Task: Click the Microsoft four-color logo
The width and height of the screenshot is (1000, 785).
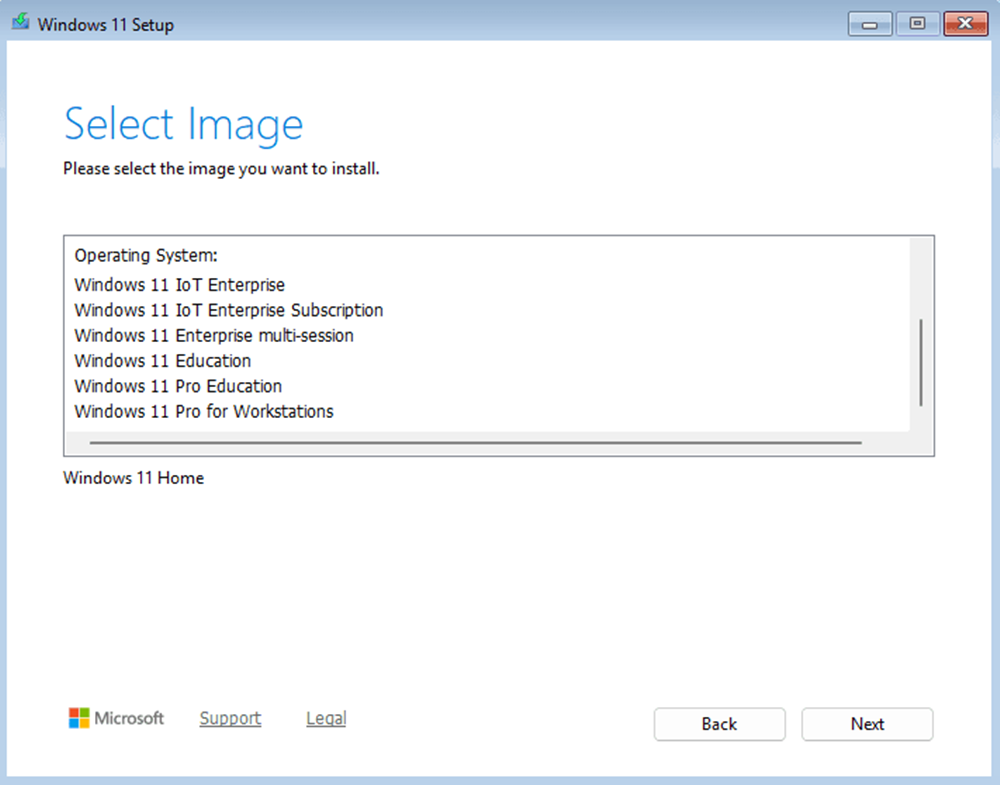Action: pyautogui.click(x=79, y=718)
